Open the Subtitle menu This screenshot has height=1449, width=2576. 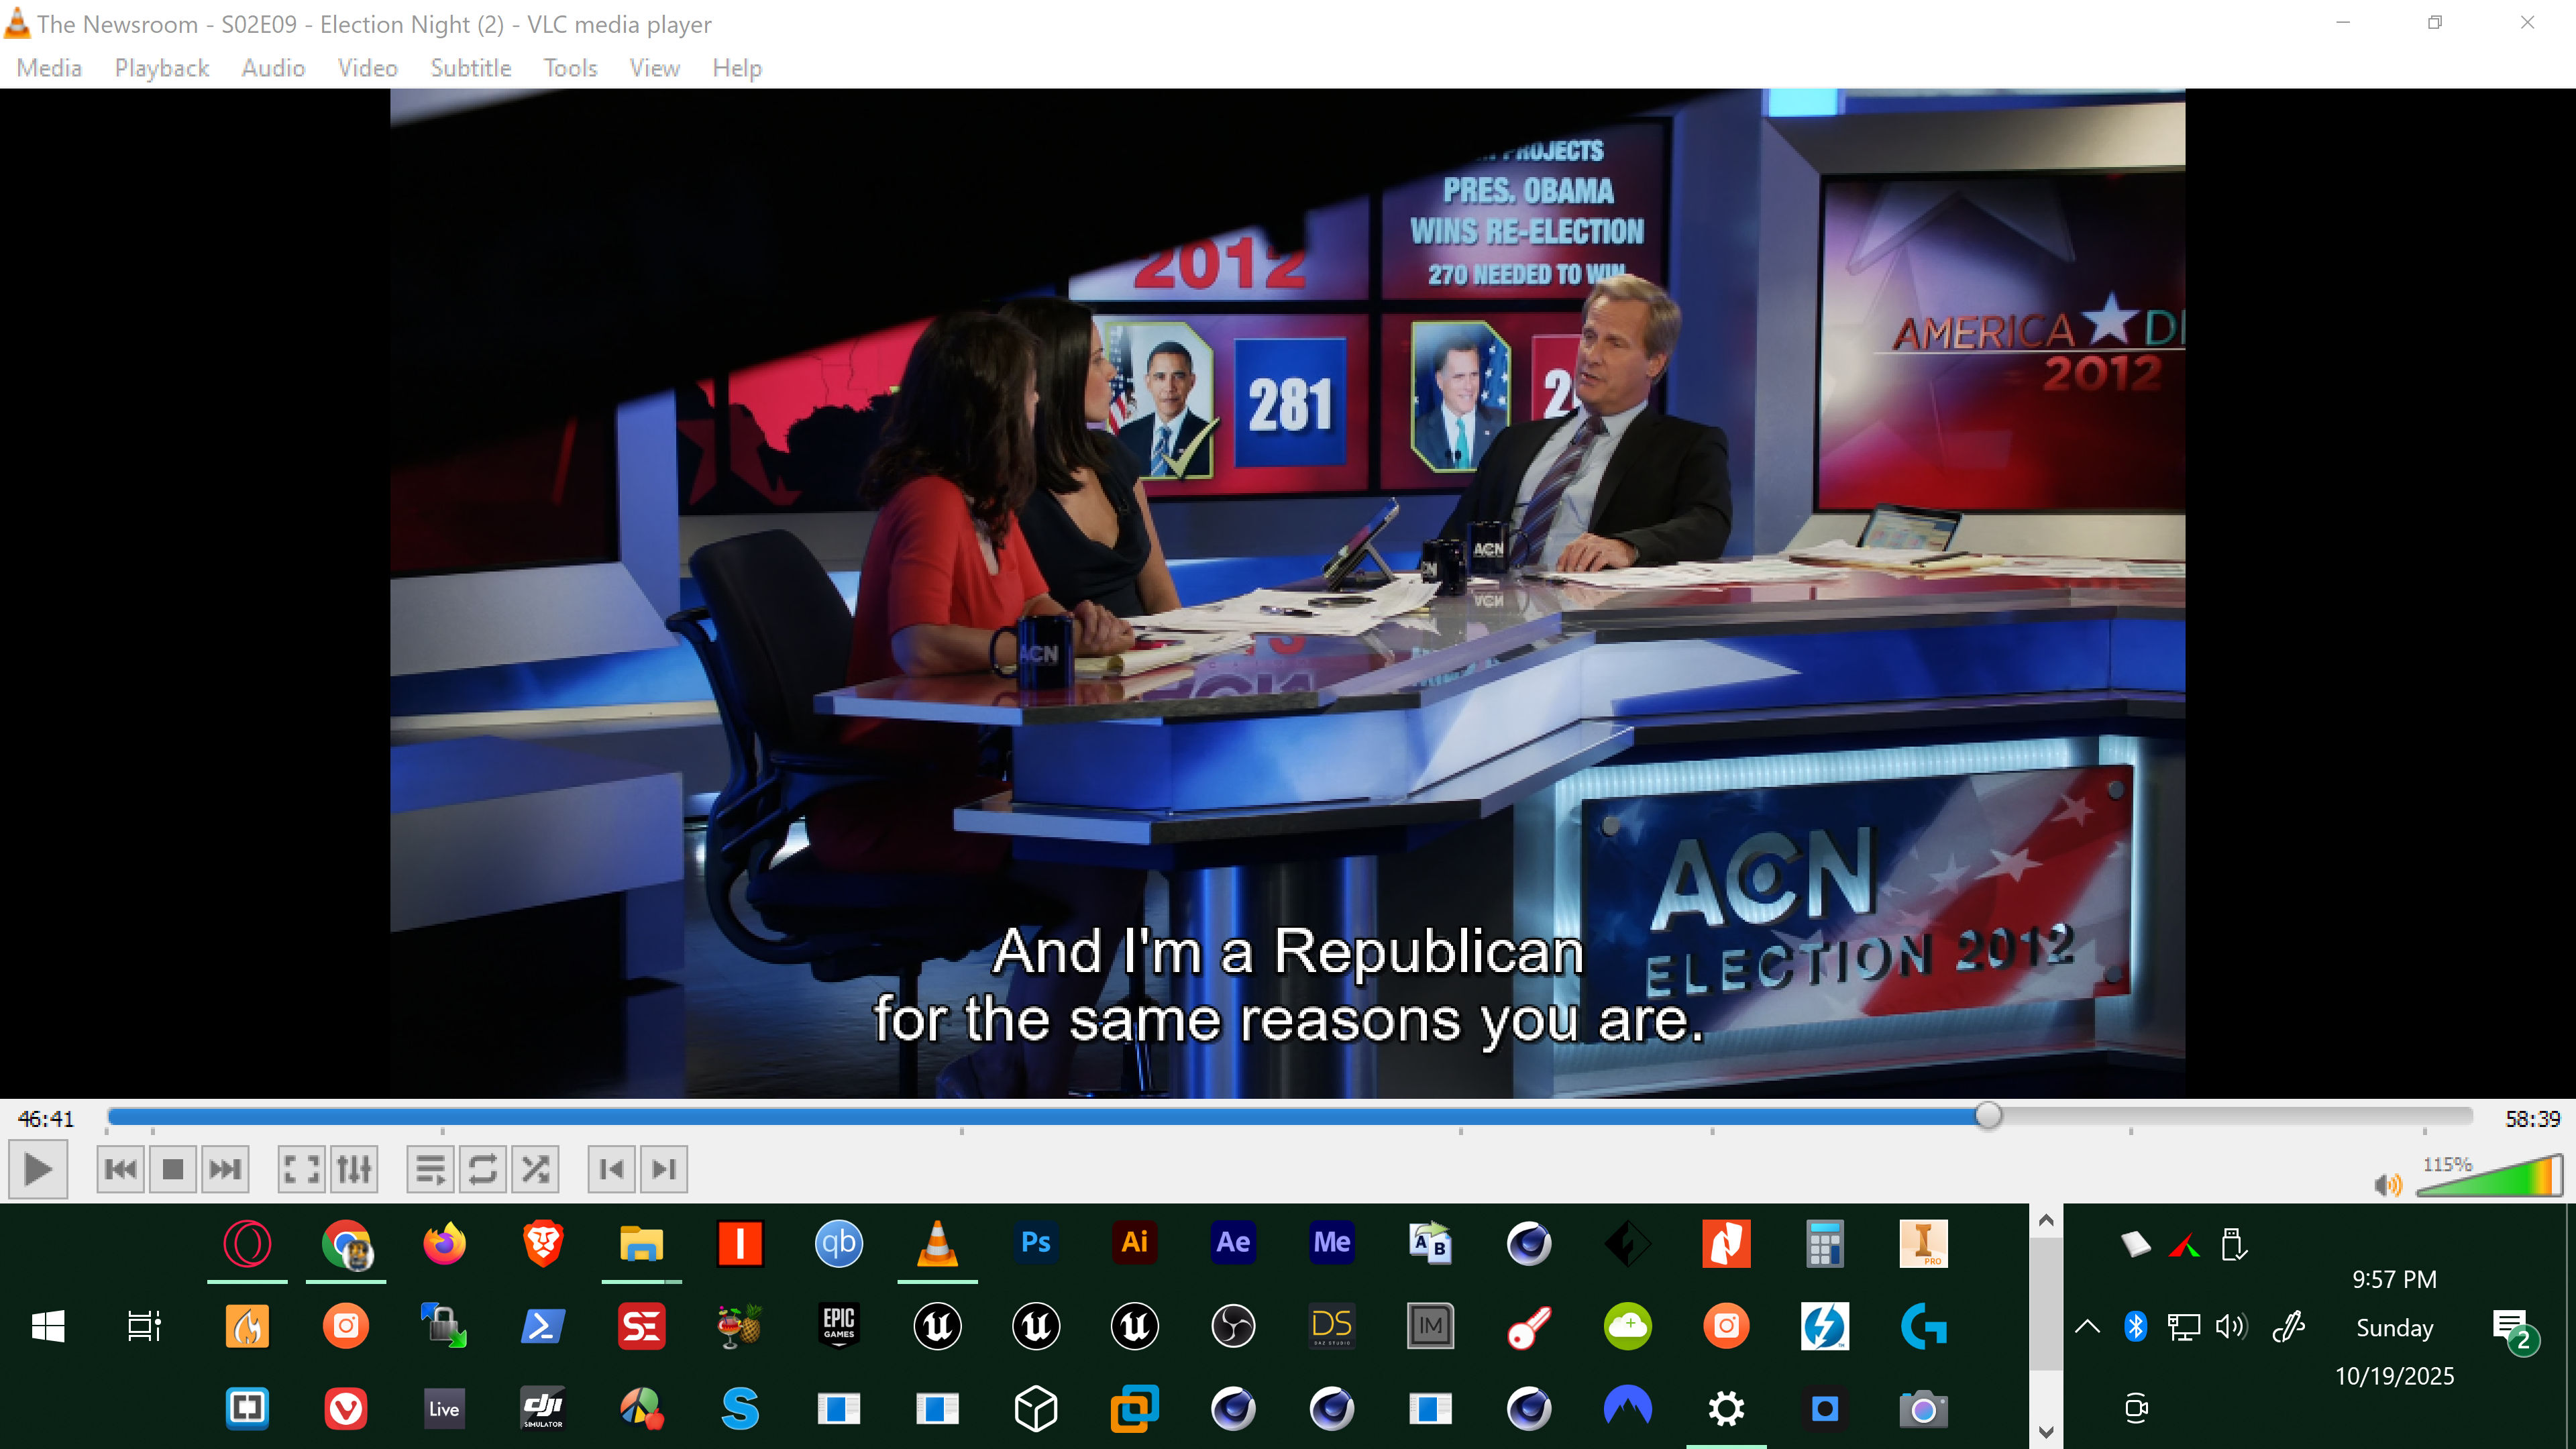pos(470,68)
